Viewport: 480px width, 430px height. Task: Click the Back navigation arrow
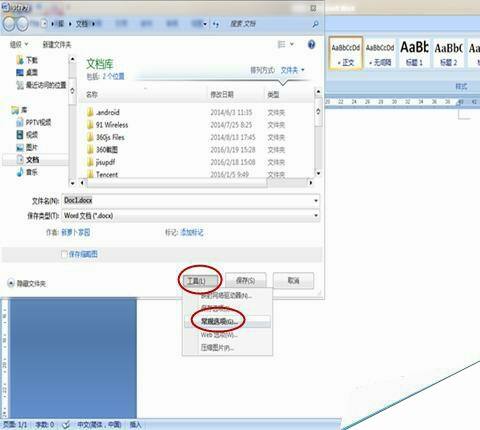point(9,24)
